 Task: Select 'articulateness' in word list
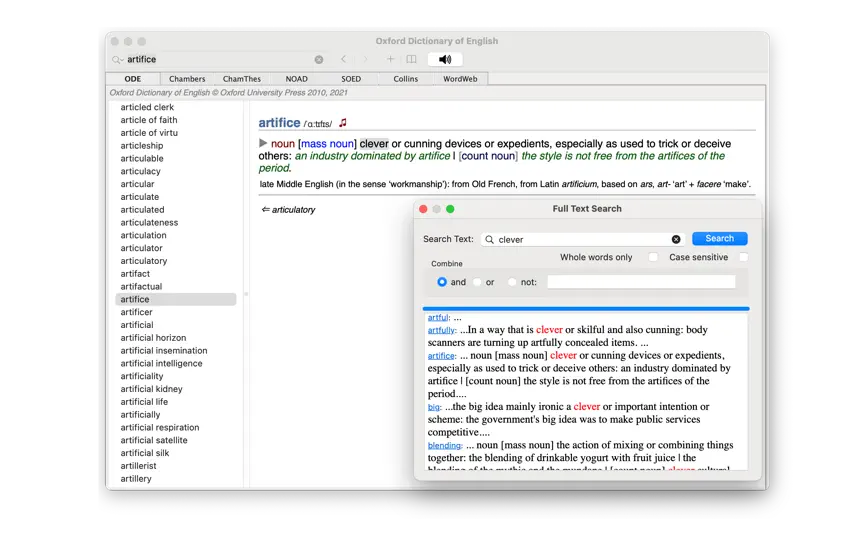149,223
